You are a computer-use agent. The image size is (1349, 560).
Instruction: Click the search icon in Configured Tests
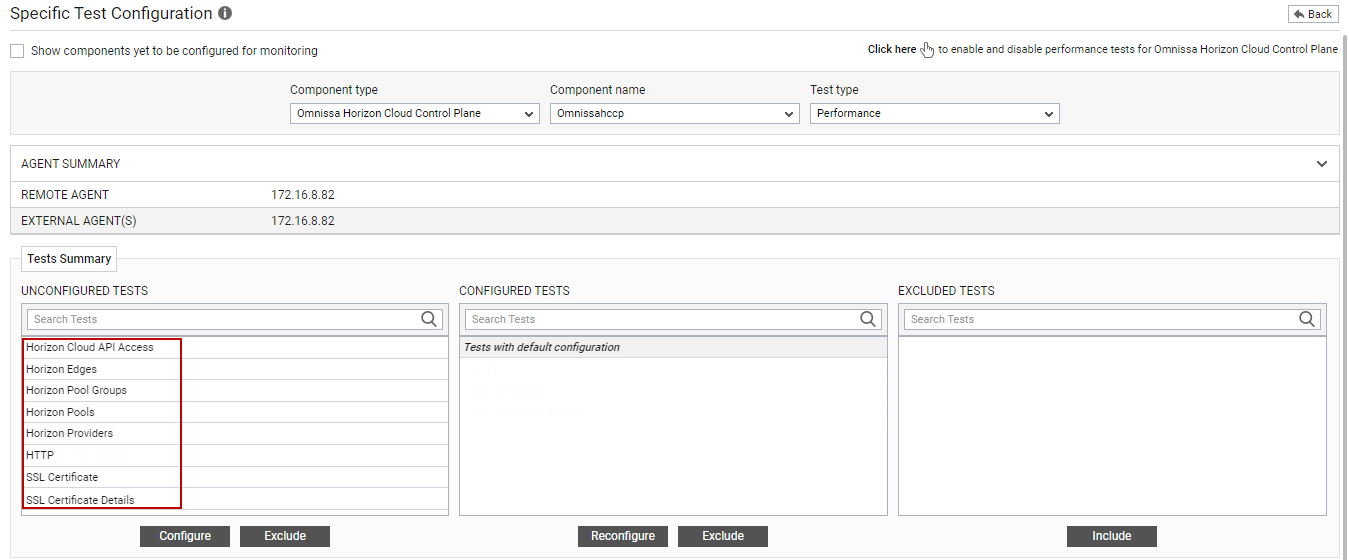(x=868, y=319)
